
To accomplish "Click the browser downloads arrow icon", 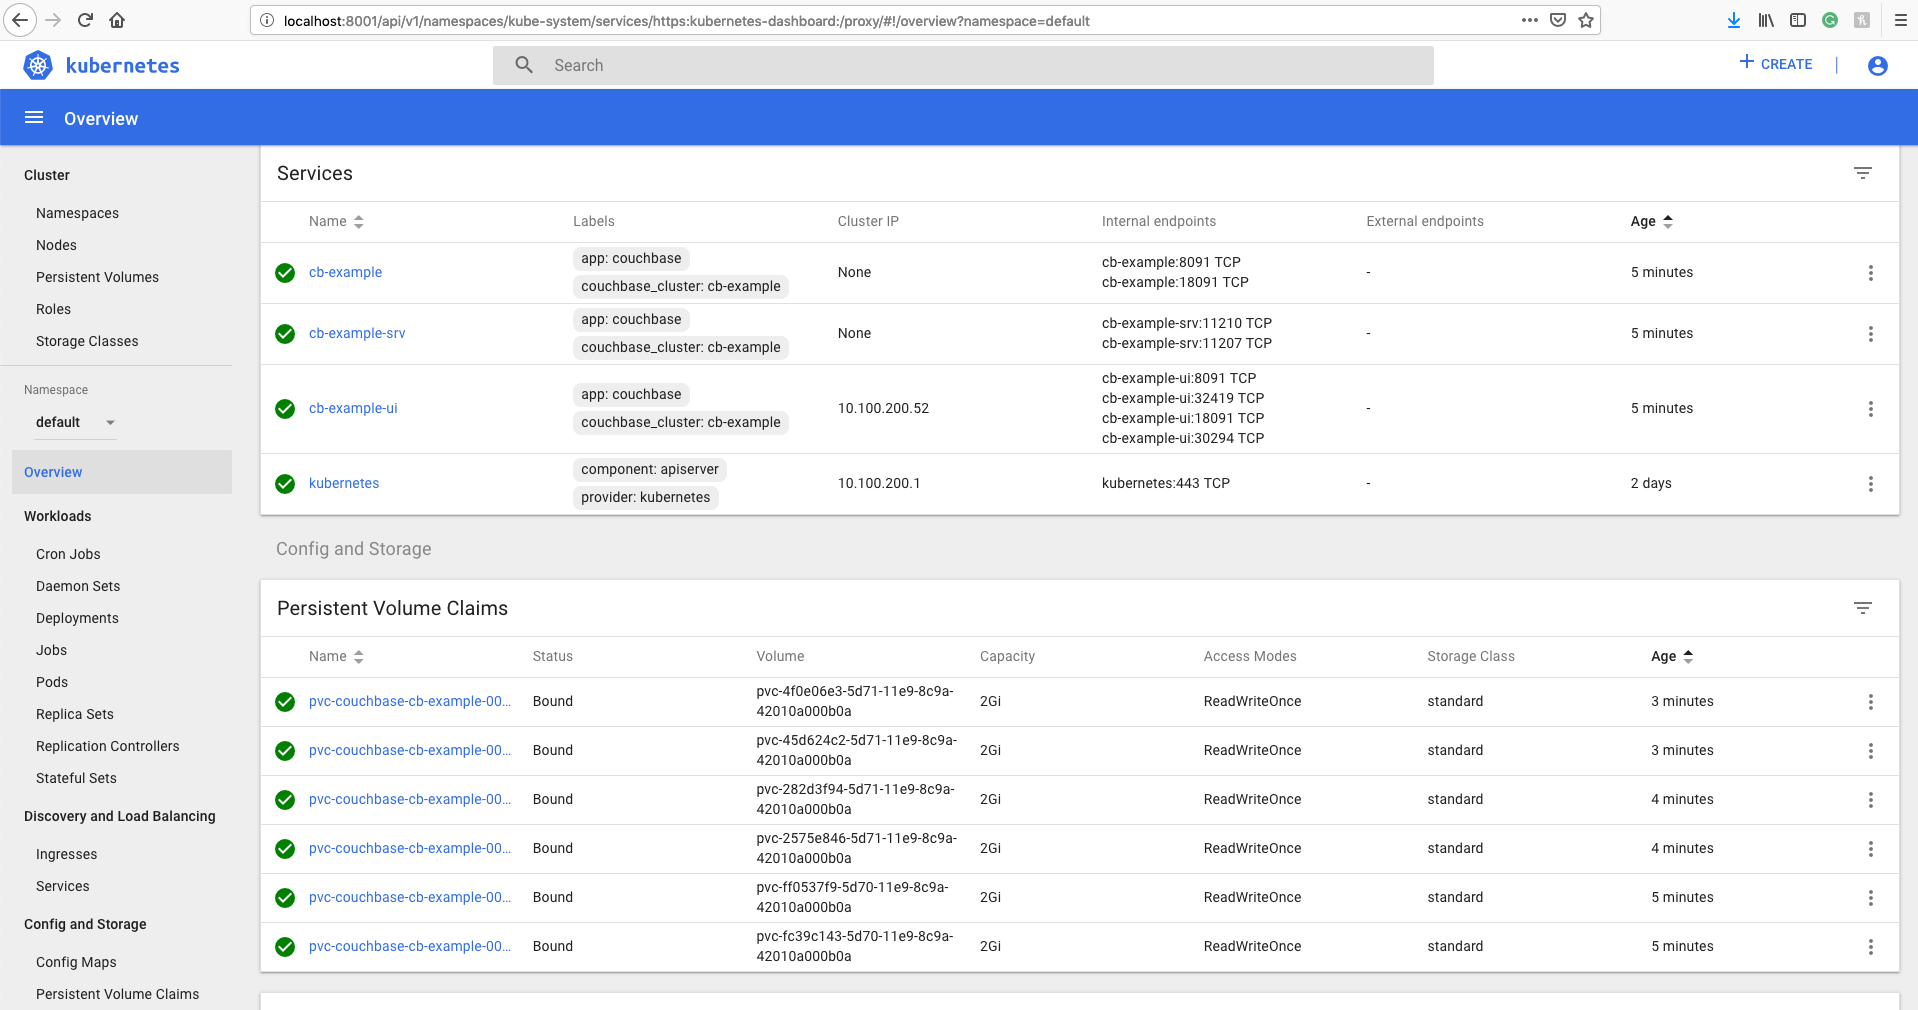I will point(1733,20).
